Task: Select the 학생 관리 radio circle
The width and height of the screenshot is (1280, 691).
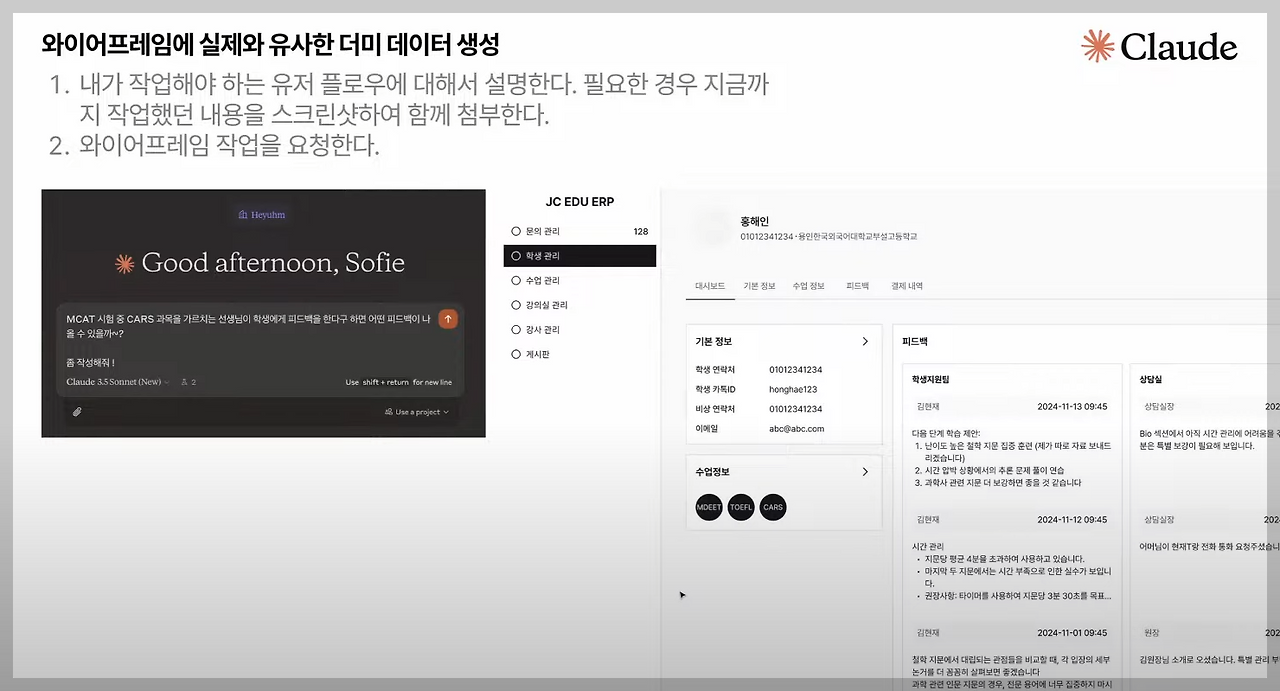Action: tap(516, 256)
